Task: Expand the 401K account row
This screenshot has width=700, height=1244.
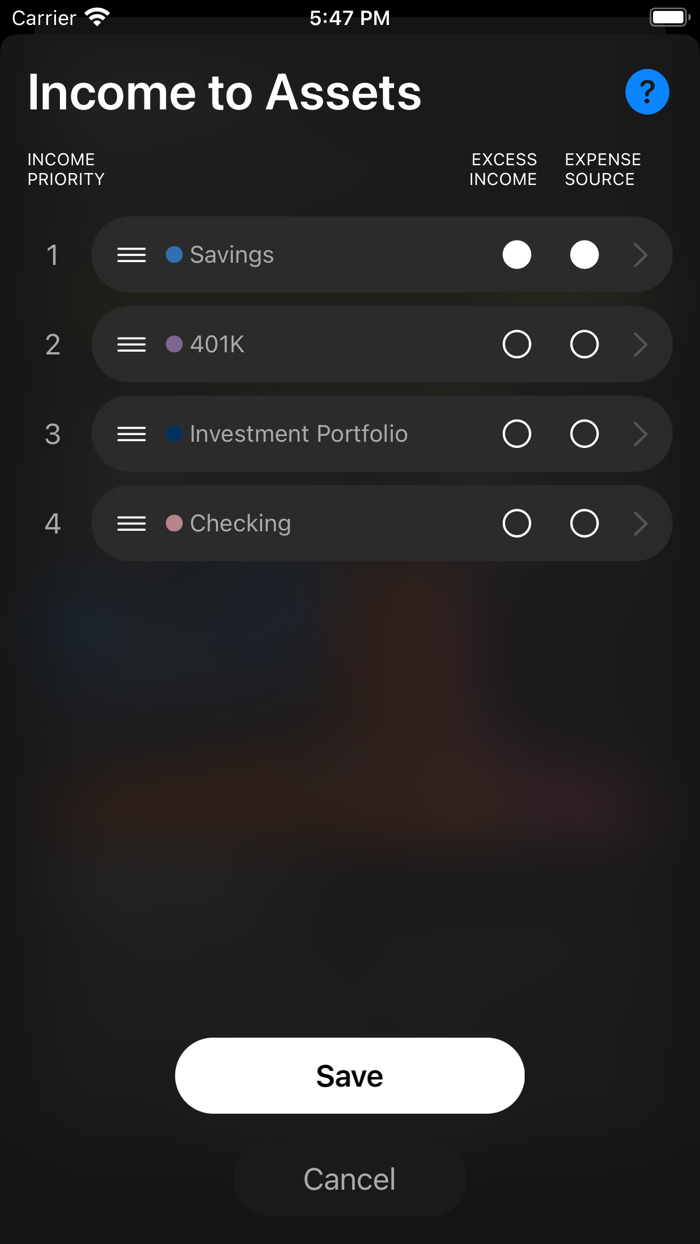Action: coord(640,344)
